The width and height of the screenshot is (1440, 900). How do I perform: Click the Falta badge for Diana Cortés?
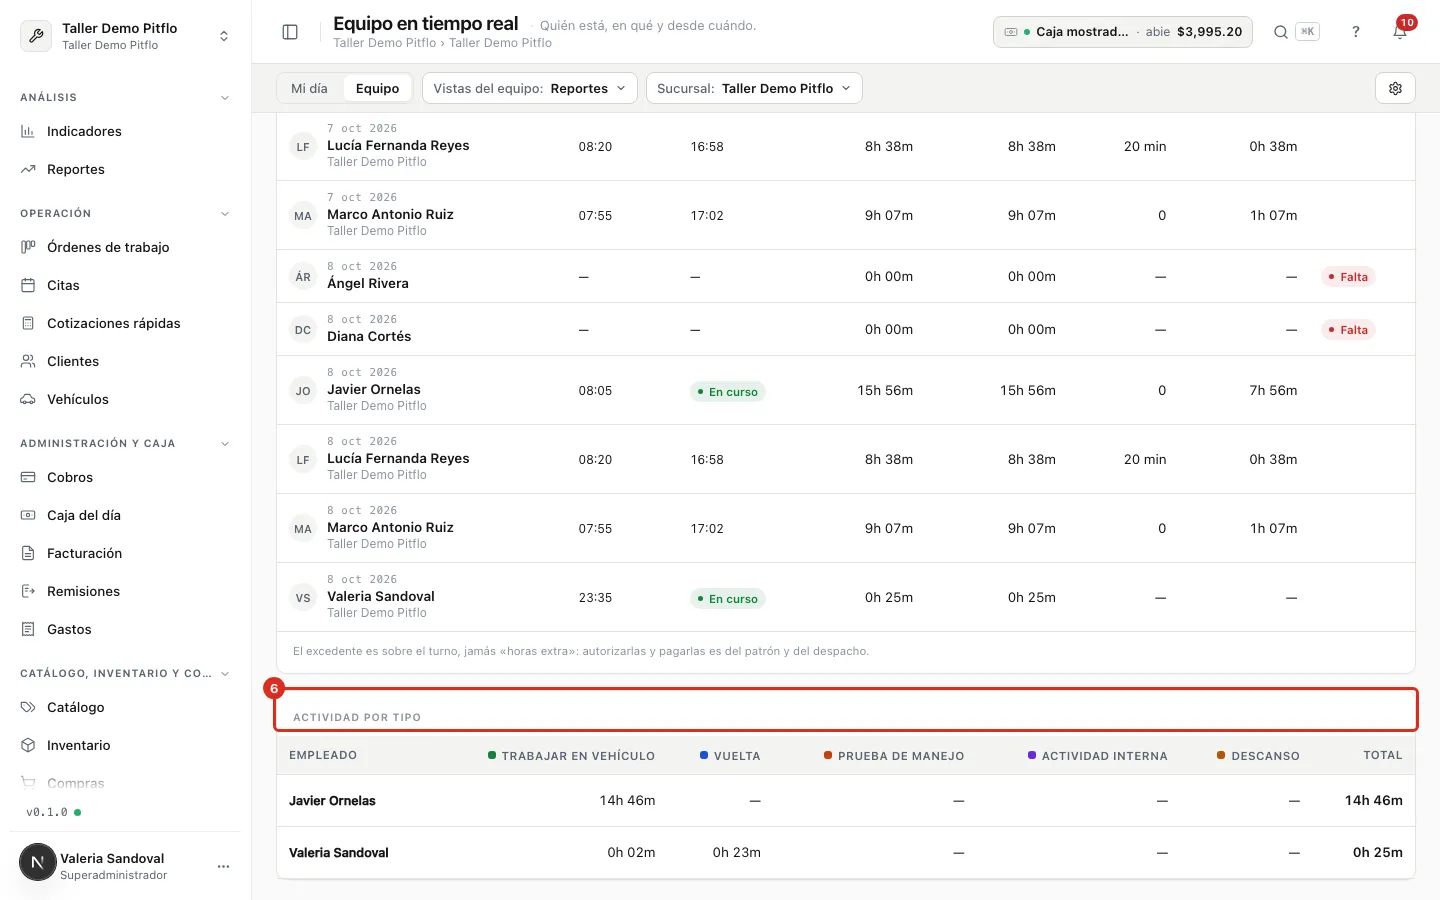[1348, 330]
